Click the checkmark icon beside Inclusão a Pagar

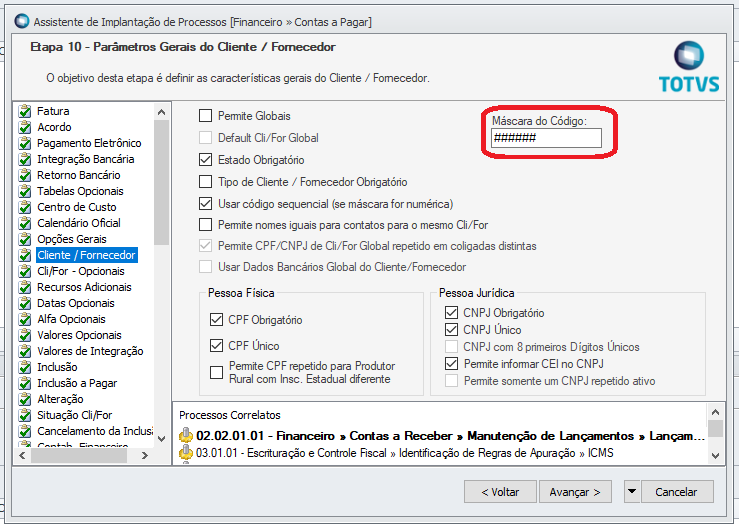pyautogui.click(x=25, y=384)
